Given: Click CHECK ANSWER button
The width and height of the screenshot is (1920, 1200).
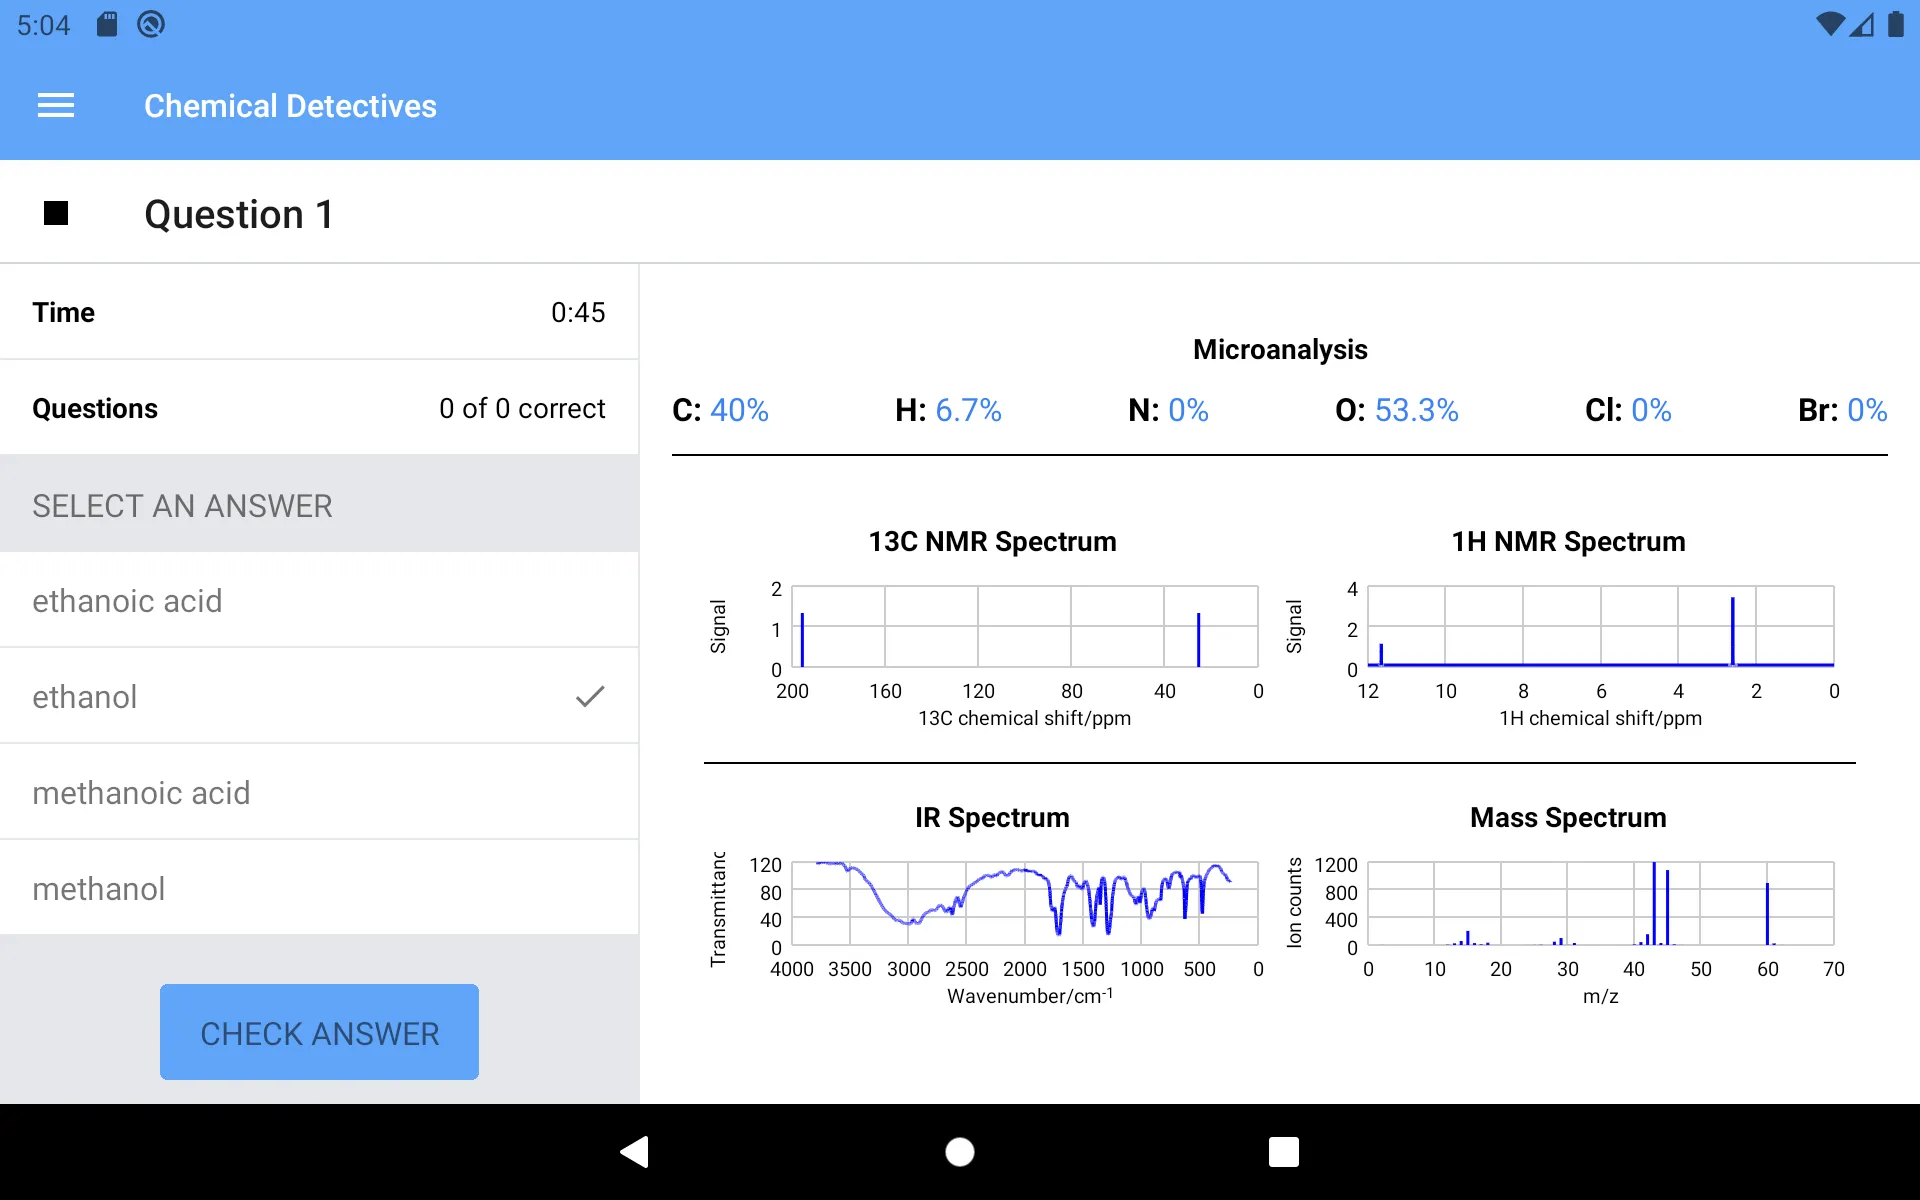Looking at the screenshot, I should point(319,1031).
